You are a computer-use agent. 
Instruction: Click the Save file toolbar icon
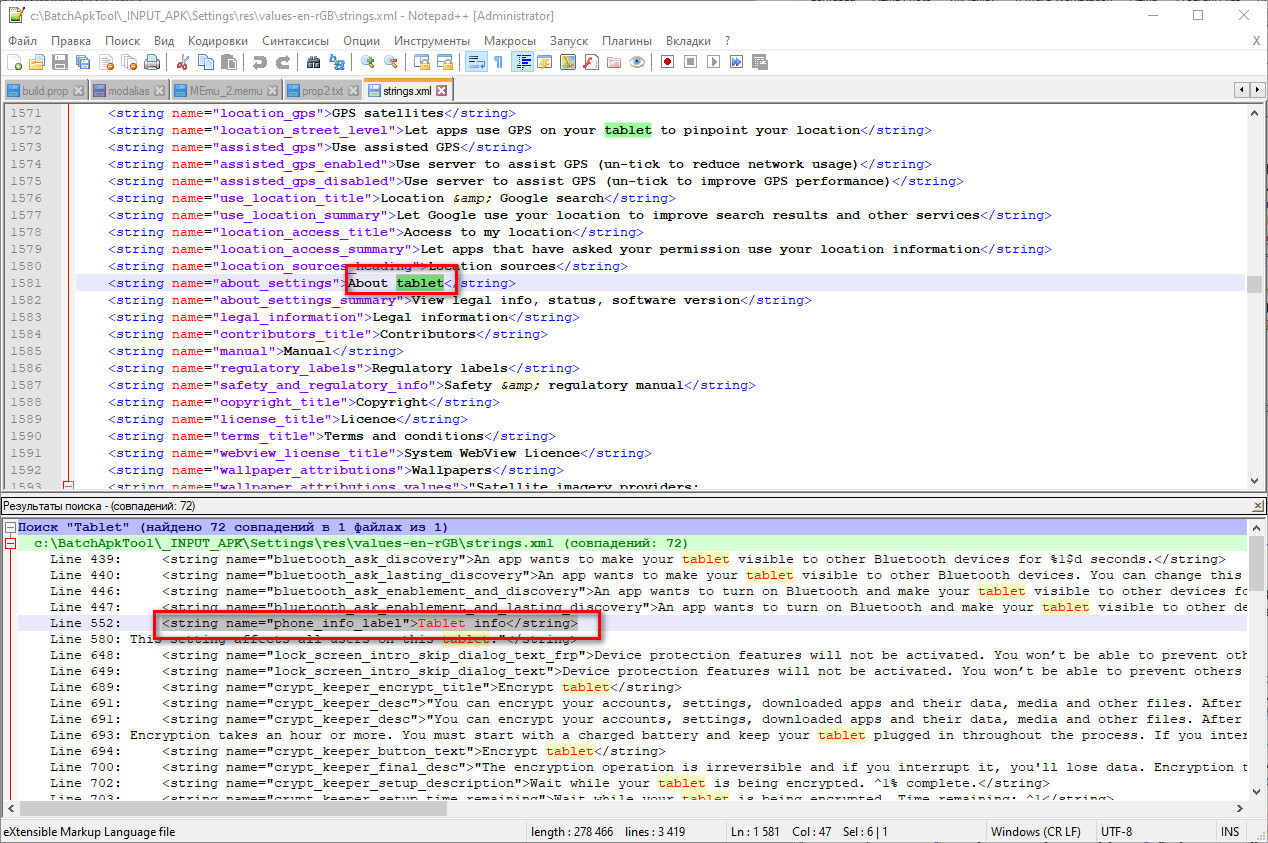(59, 62)
